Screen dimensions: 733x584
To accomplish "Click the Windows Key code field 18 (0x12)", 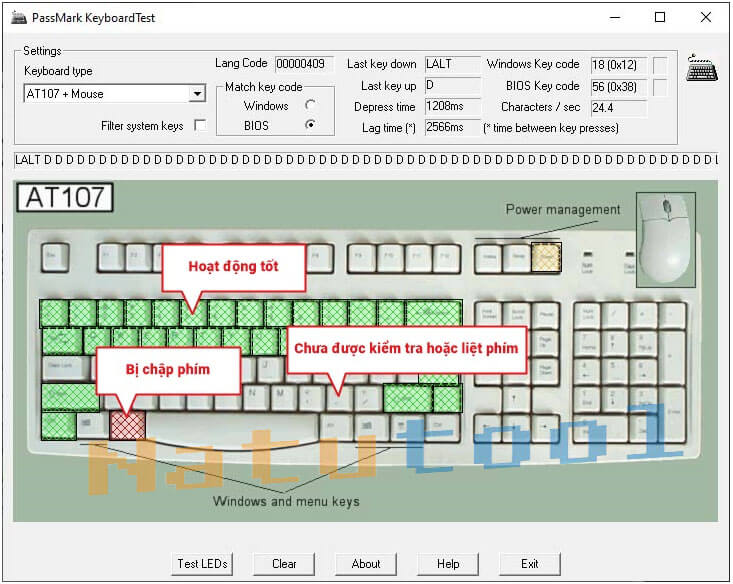I will pos(619,65).
